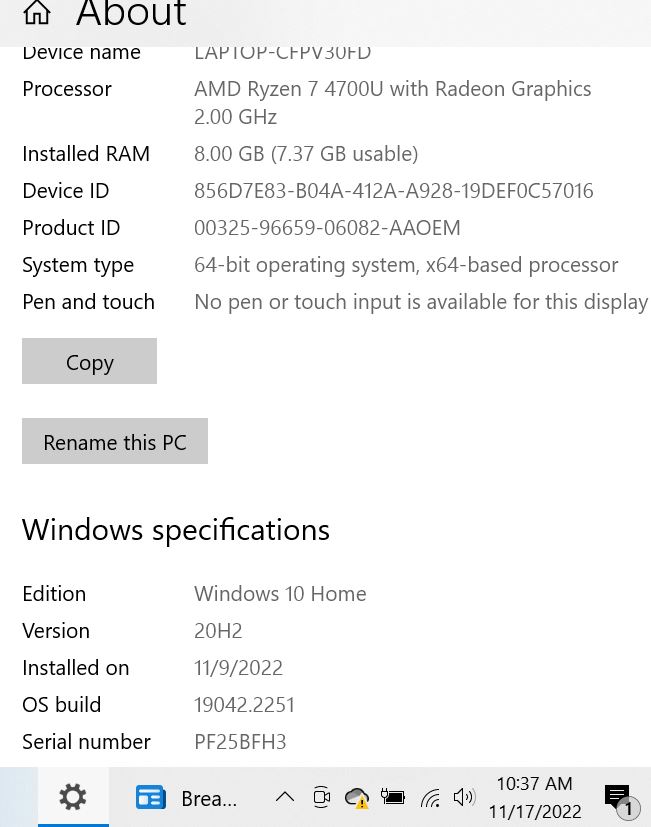Check the battery power tray icon
This screenshot has width=651, height=827.
pyautogui.click(x=393, y=796)
